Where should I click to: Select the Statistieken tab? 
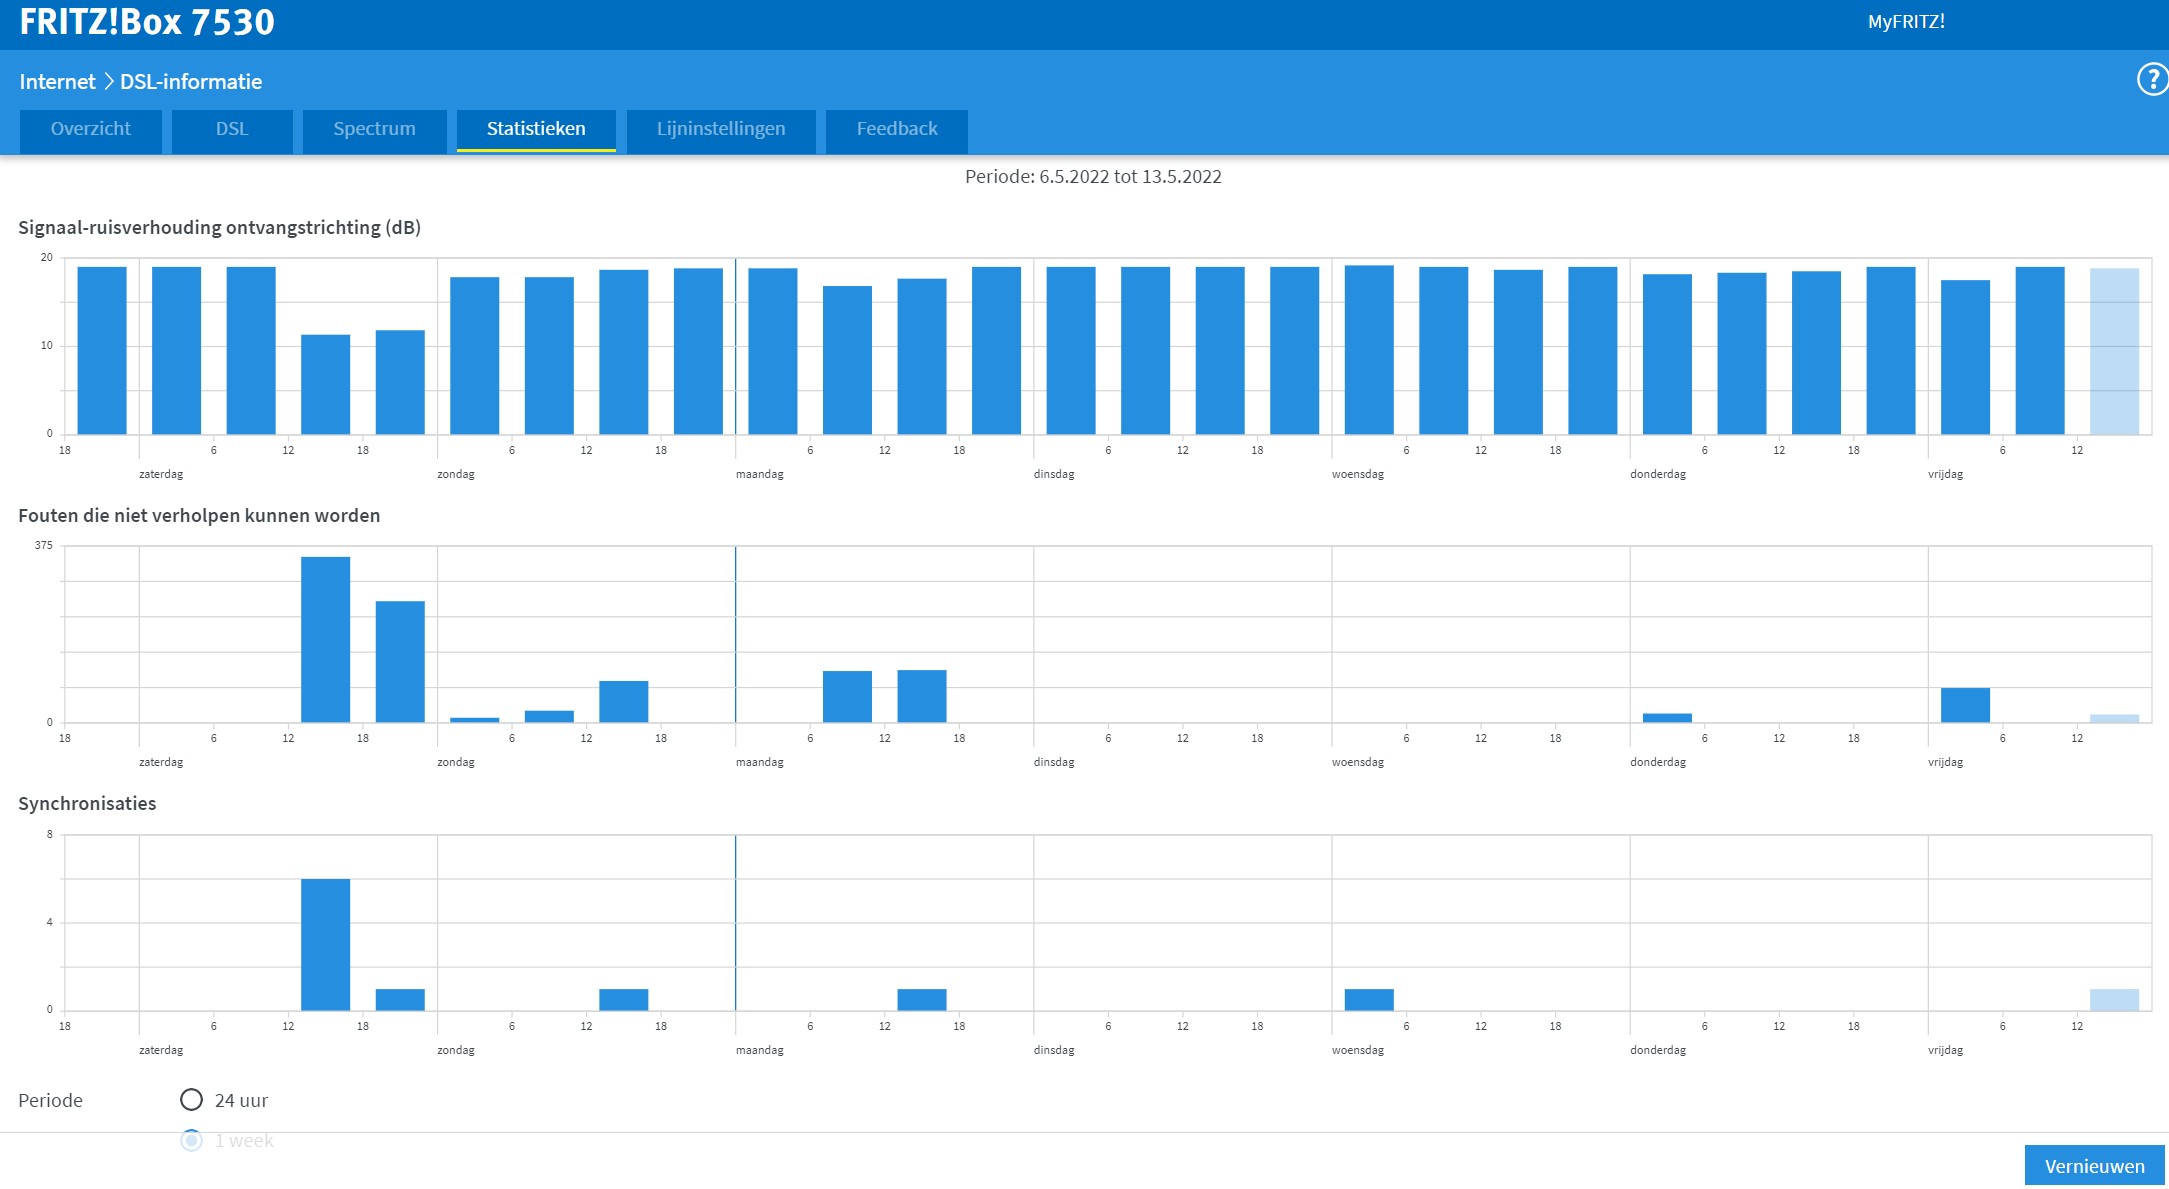tap(536, 129)
